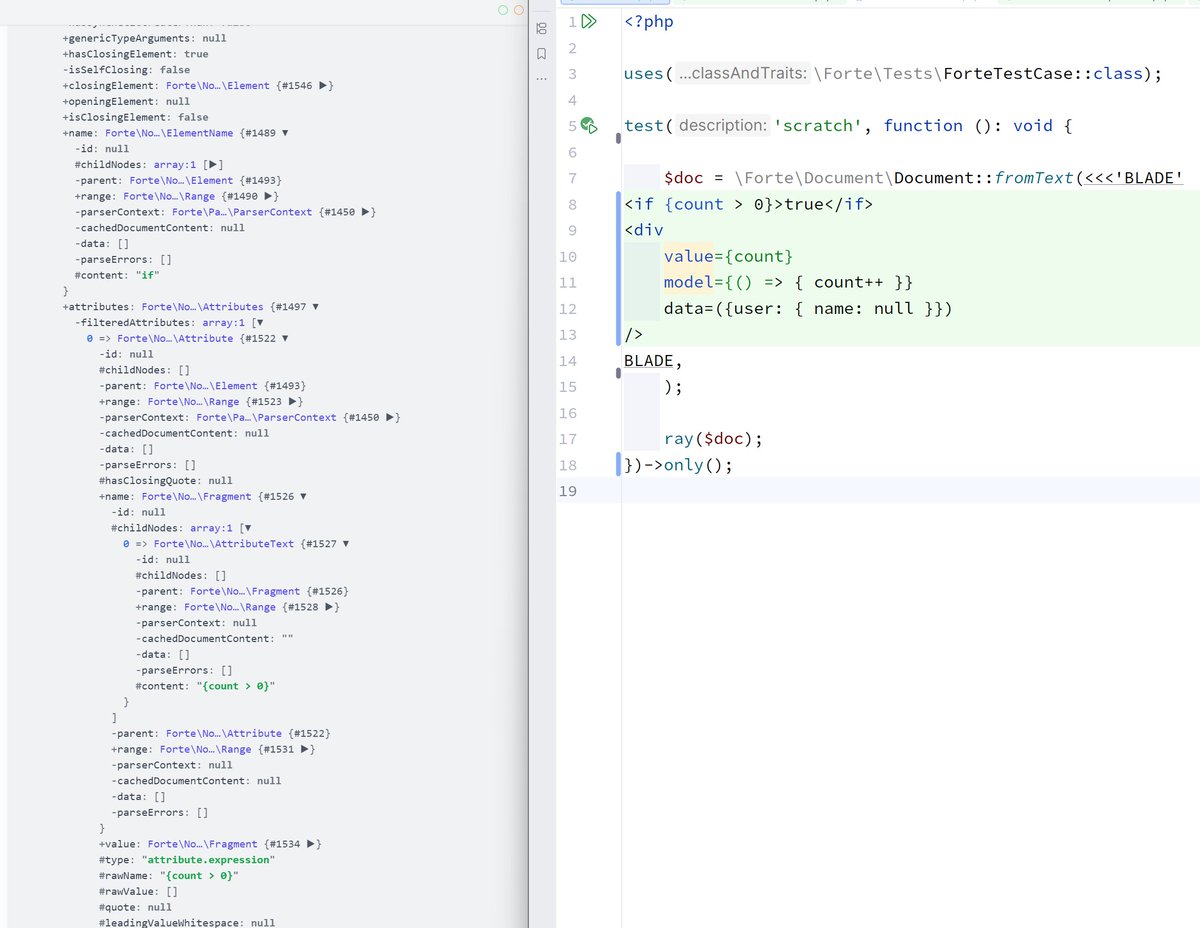Click closing BLADE heredoc label line 14

point(649,361)
